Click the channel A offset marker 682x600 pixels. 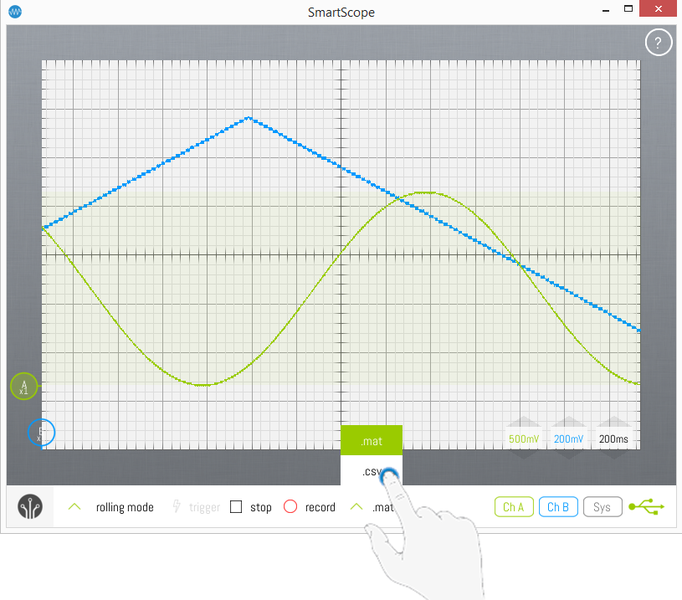point(24,386)
